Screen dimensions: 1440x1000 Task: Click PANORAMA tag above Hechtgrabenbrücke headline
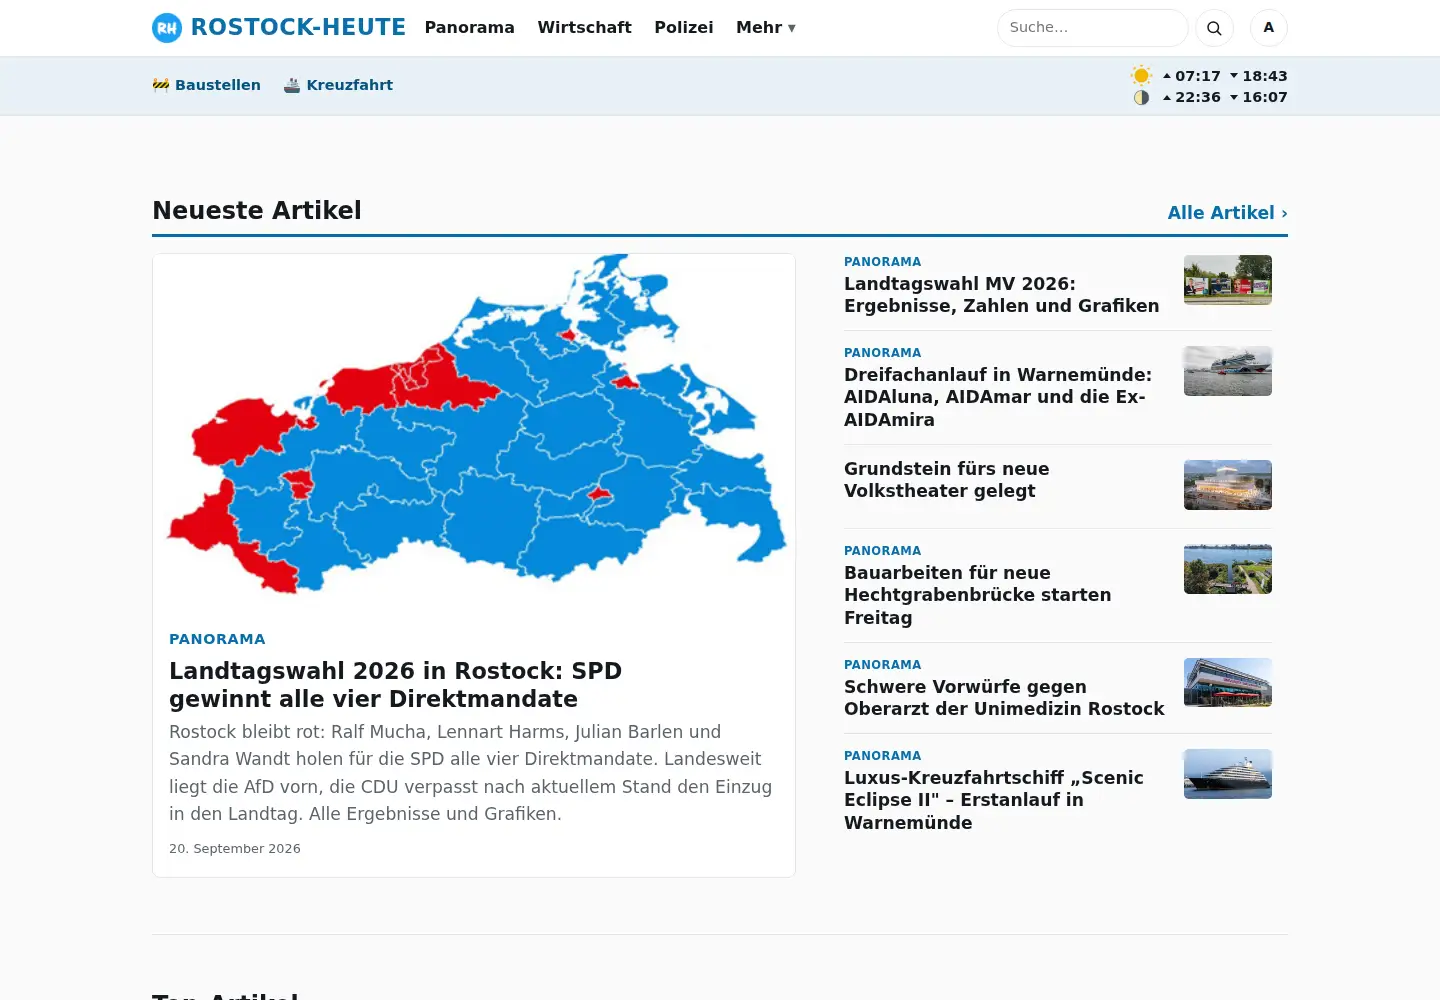point(882,551)
